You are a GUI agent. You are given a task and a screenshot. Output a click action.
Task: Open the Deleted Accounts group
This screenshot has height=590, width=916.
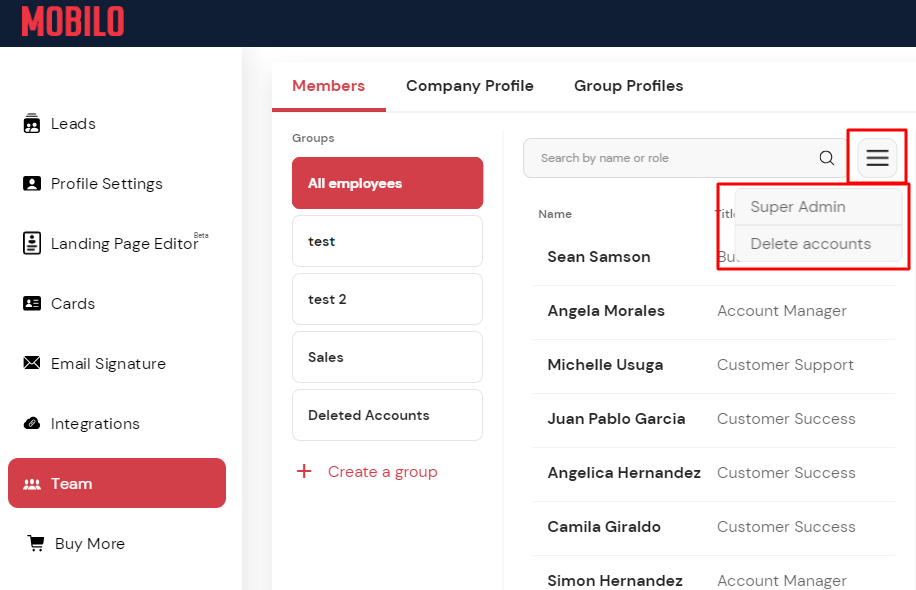[387, 415]
